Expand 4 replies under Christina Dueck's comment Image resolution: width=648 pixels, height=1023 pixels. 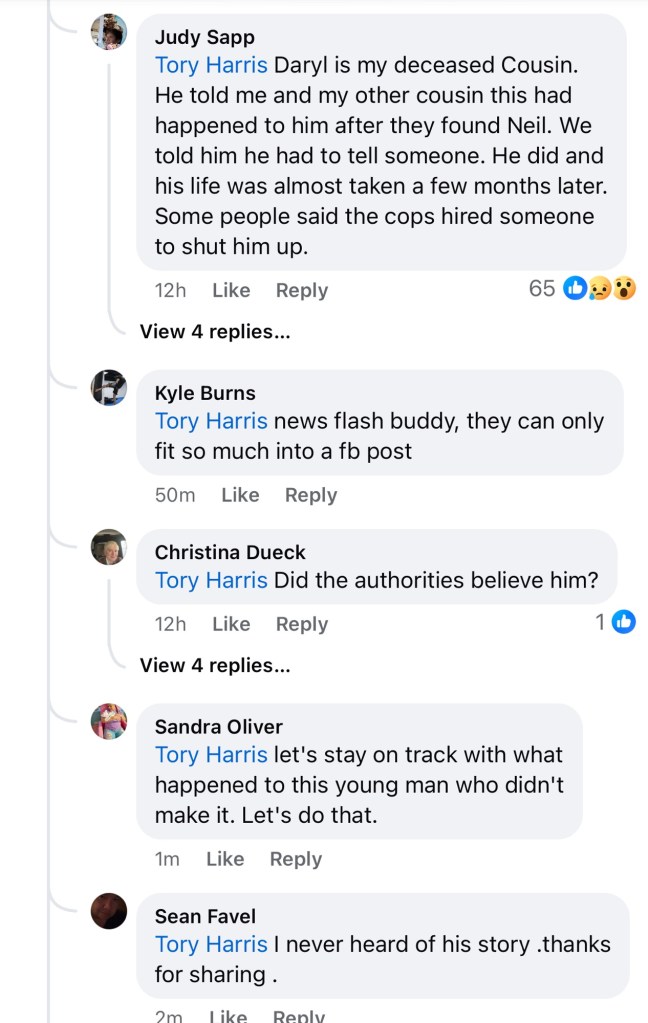[x=215, y=665]
